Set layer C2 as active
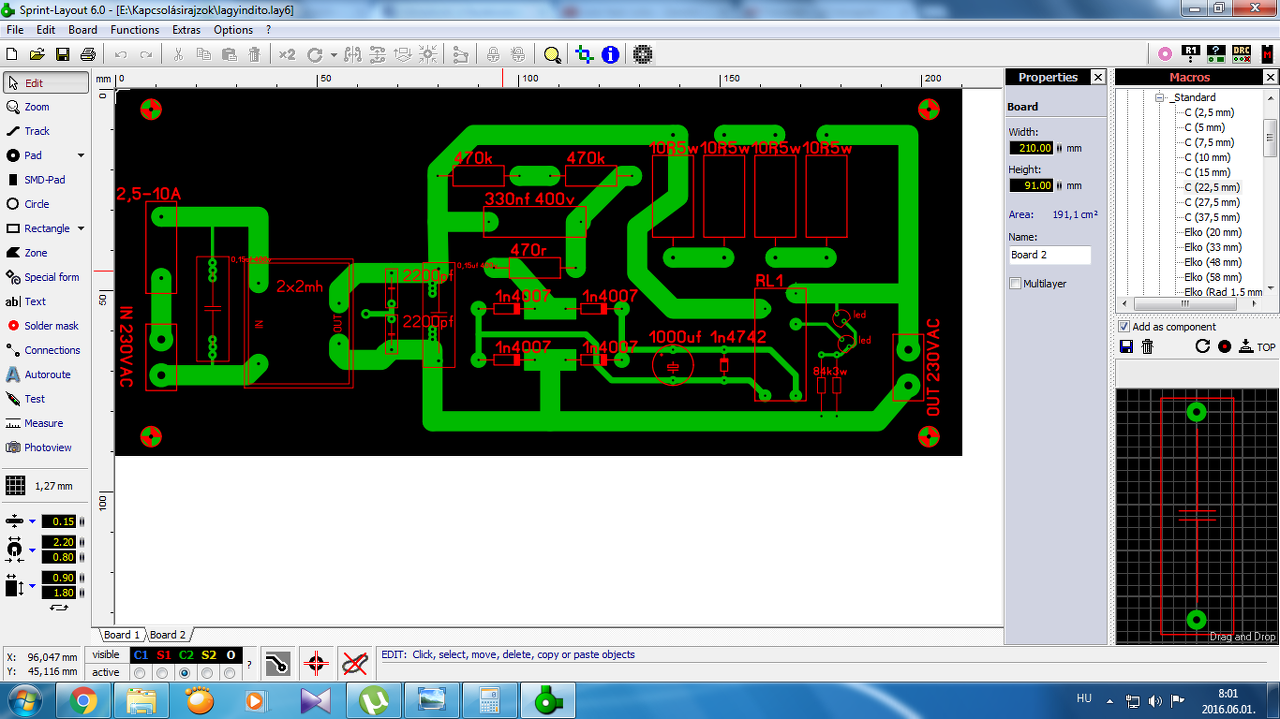This screenshot has height=719, width=1280. 185,674
